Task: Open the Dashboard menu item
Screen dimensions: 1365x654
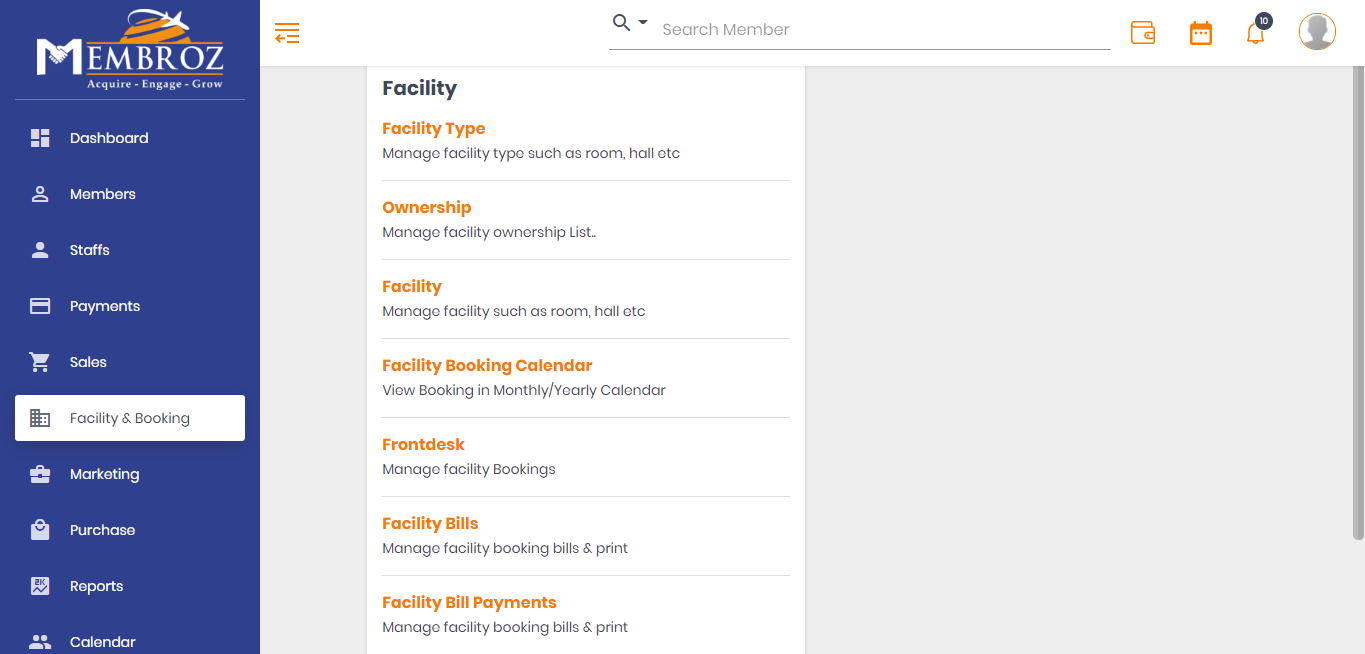Action: (108, 138)
